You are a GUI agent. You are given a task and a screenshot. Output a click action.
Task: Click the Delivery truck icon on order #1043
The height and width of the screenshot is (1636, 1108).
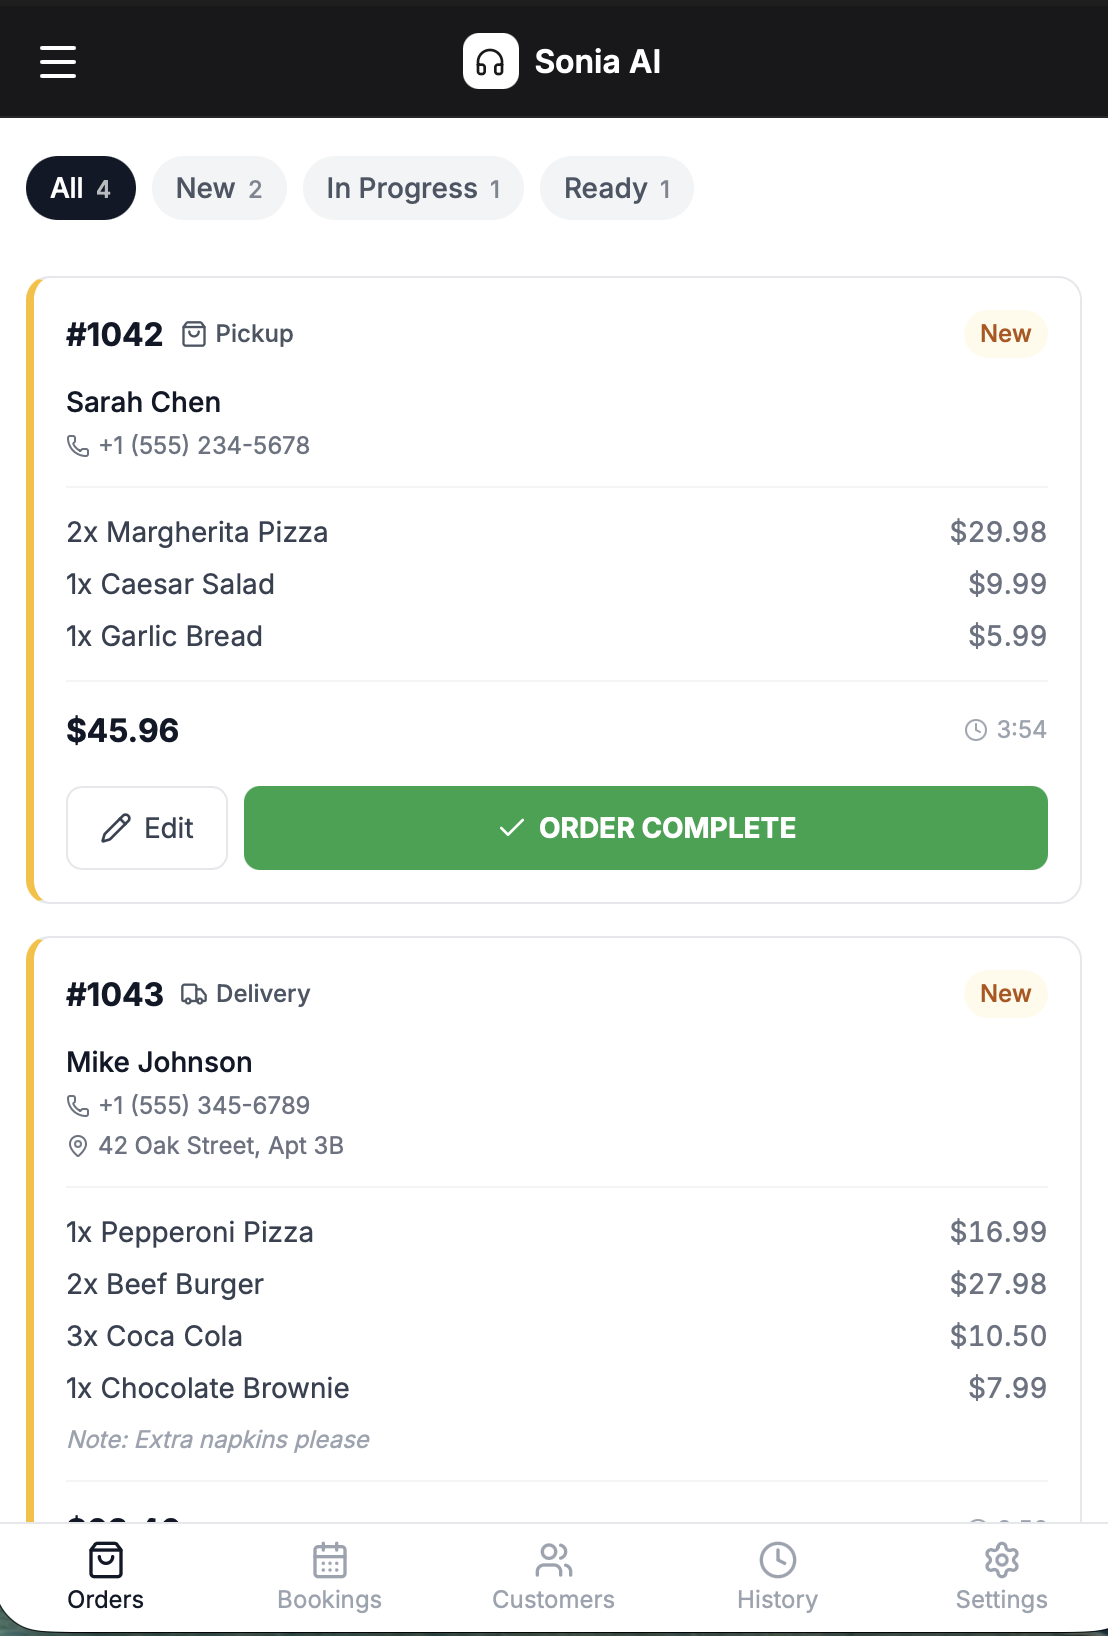pyautogui.click(x=194, y=994)
